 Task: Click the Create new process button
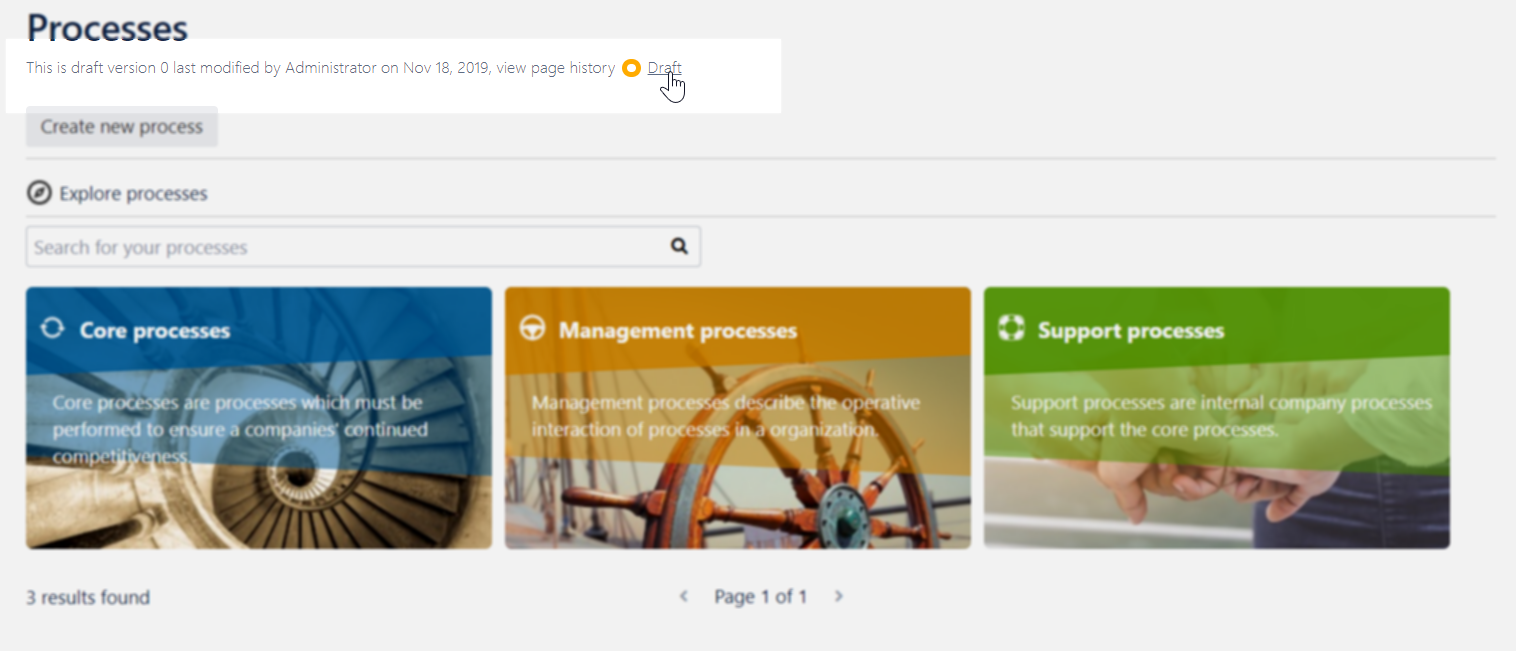click(x=122, y=127)
